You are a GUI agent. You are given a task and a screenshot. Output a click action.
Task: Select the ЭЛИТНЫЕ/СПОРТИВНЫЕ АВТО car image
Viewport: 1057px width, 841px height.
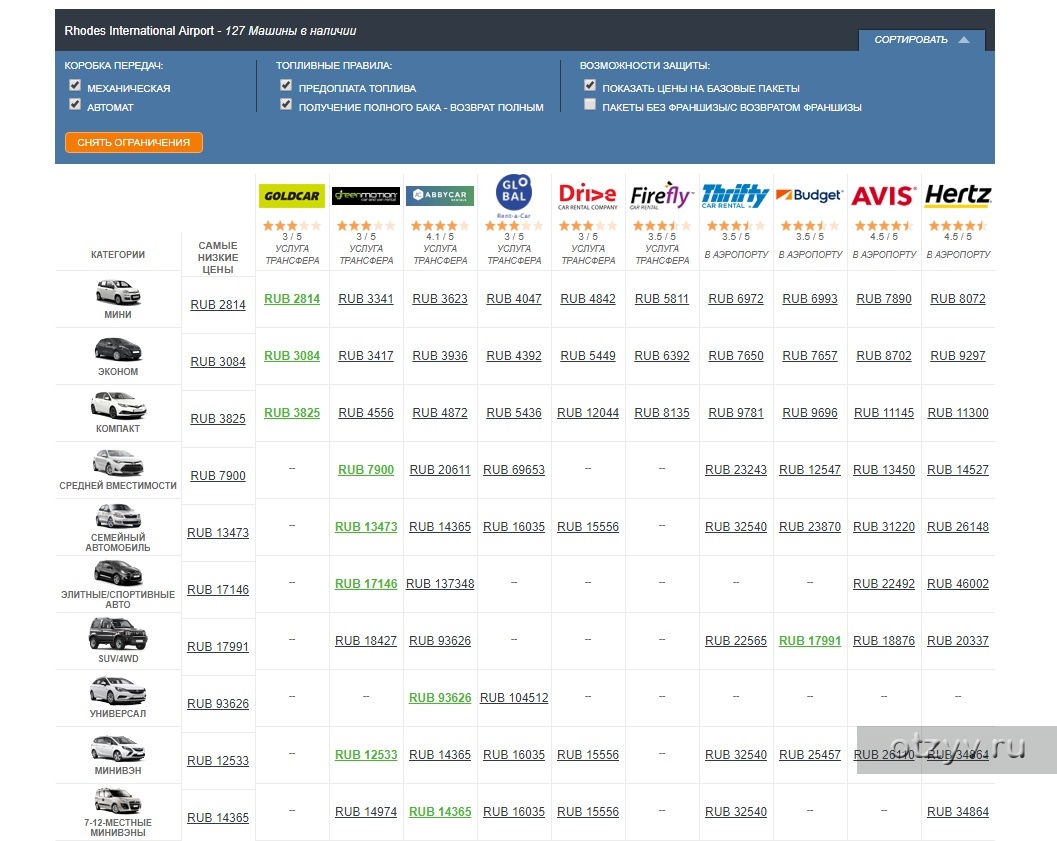click(x=118, y=573)
